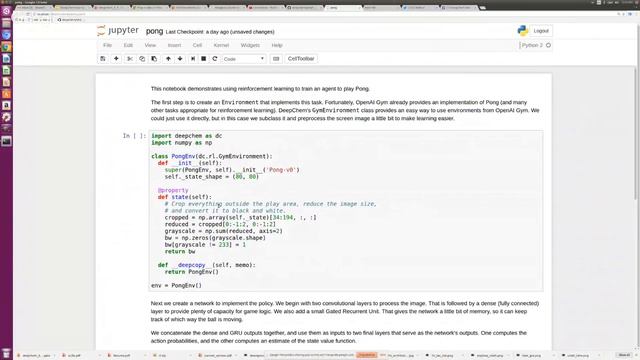Restart the kernel with the circular arrow
The image size is (640, 360).
pyautogui.click(x=215, y=59)
